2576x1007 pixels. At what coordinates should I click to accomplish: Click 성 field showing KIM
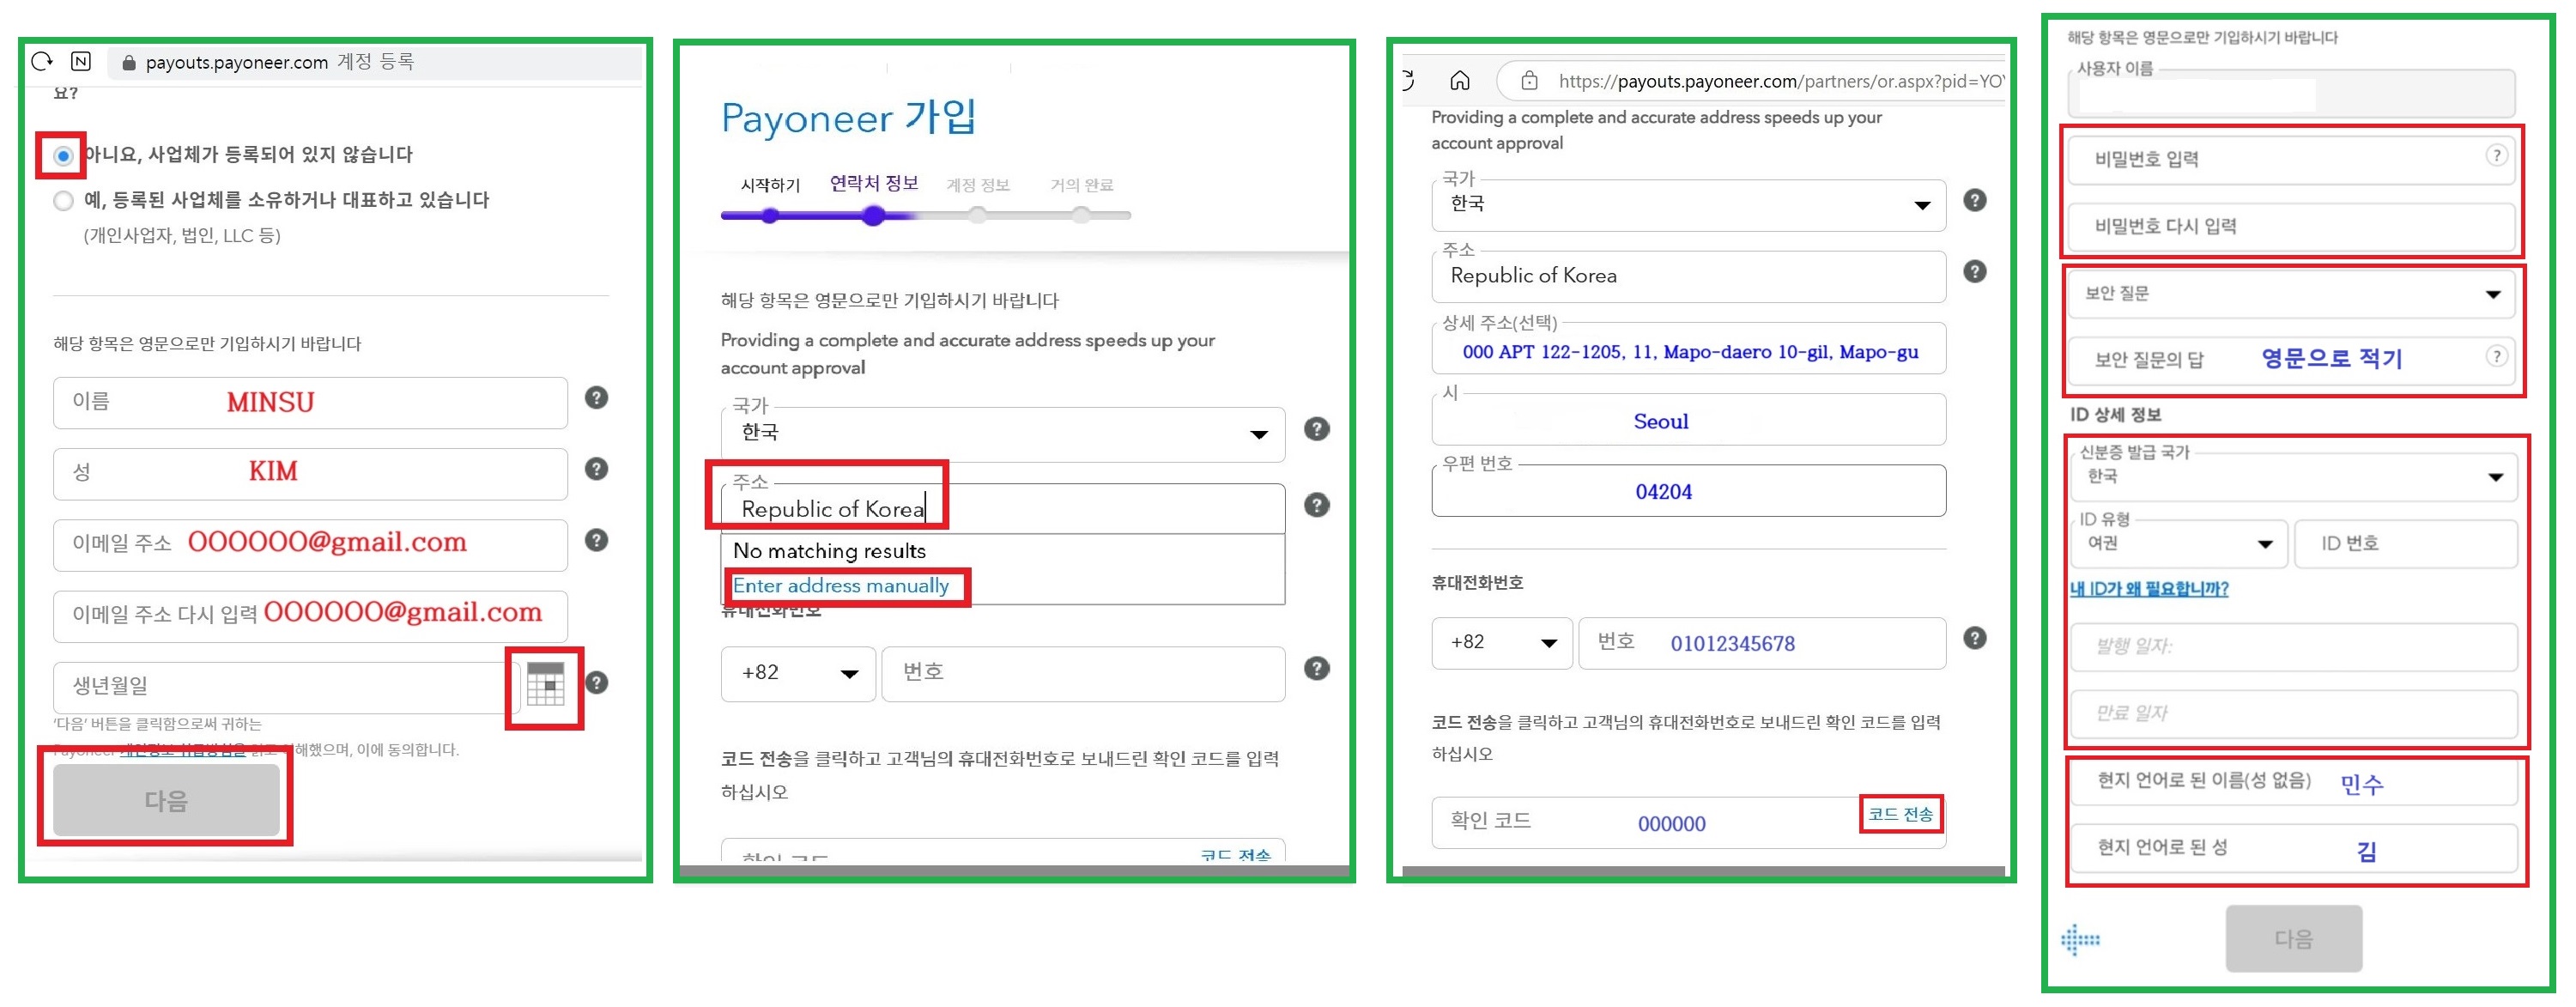tap(310, 474)
